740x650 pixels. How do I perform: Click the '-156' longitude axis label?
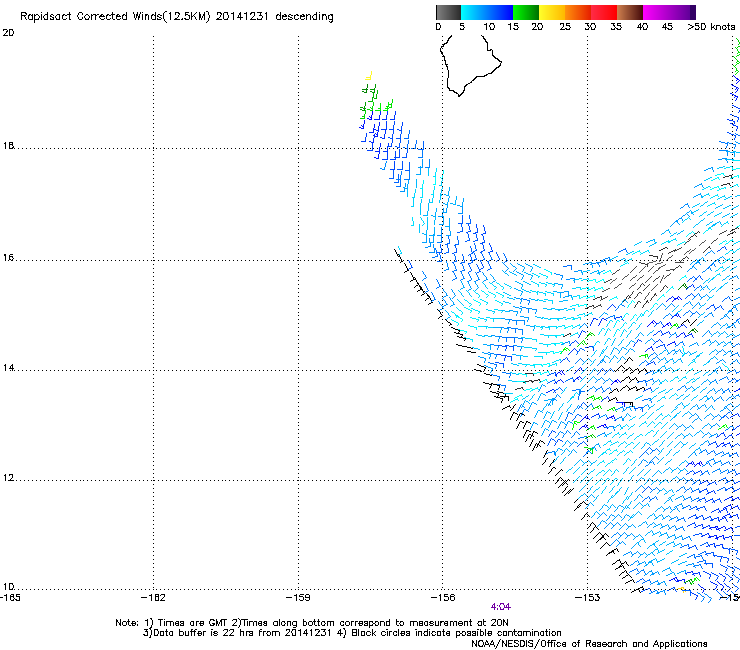(x=443, y=598)
